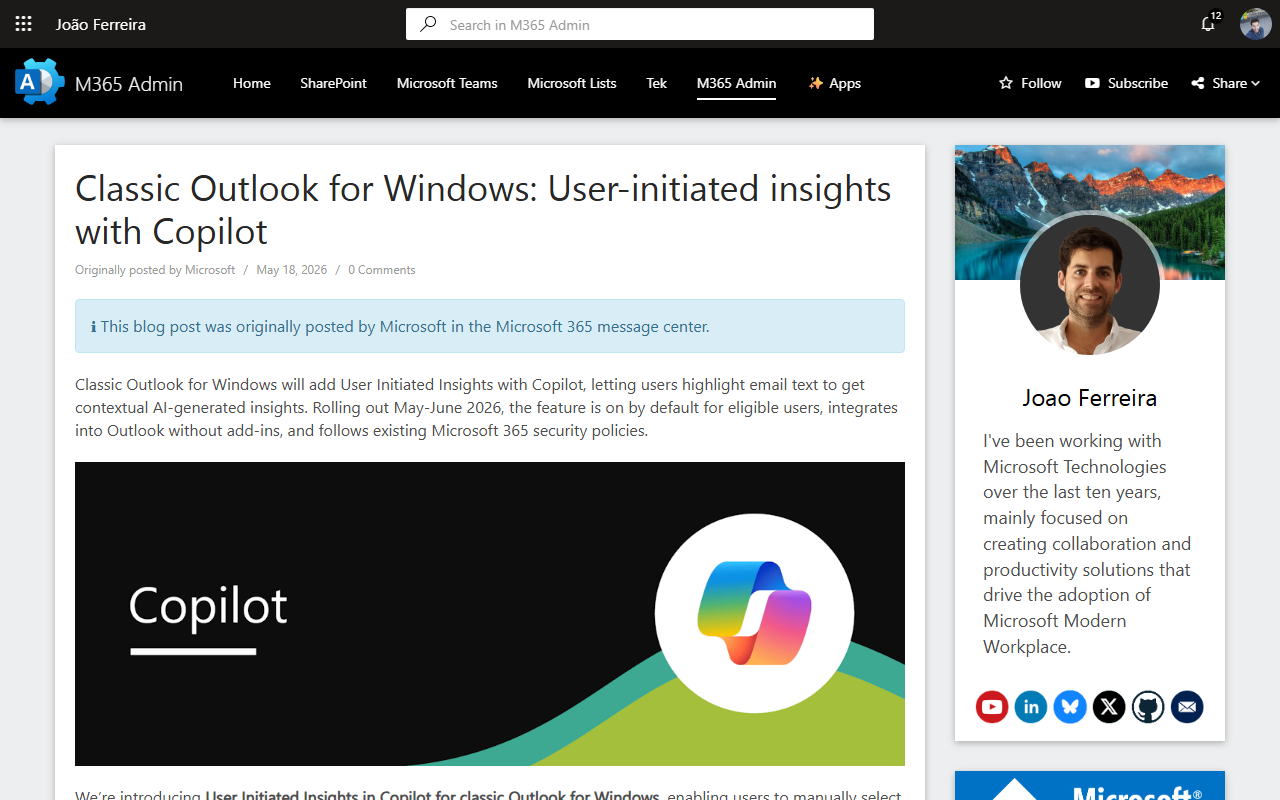Open the email contact icon
1280x800 pixels.
1187,707
